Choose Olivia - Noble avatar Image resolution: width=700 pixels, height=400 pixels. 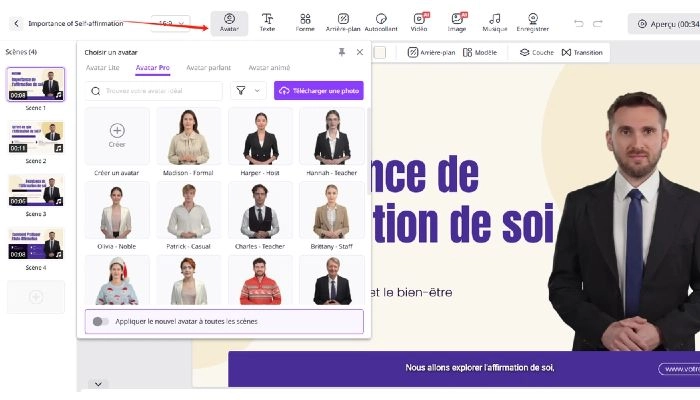point(117,211)
